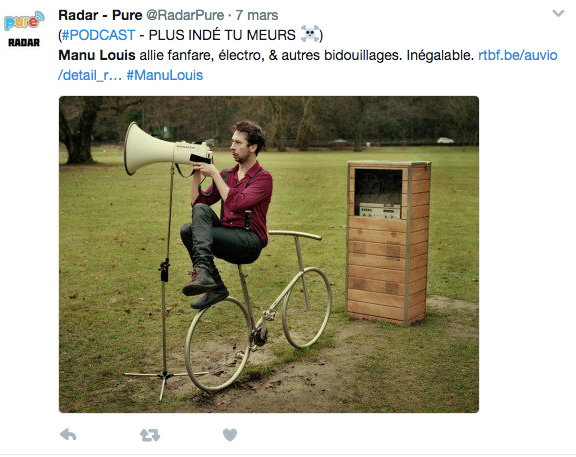
Task: Click the /detail_r… link continuation
Action: (x=90, y=75)
